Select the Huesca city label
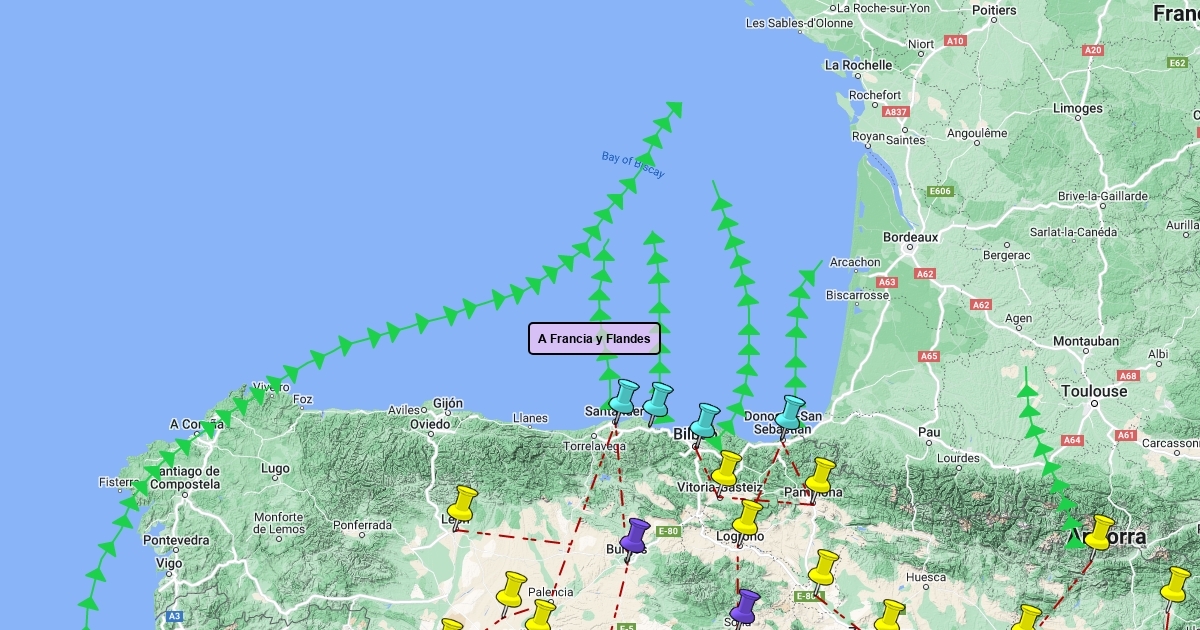 pyautogui.click(x=925, y=577)
